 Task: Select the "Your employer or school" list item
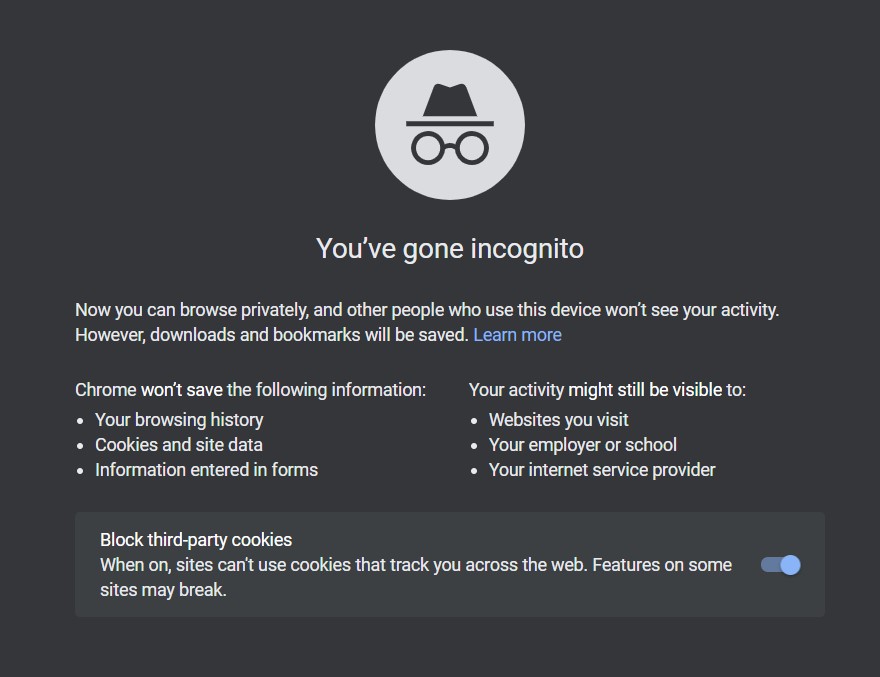click(x=582, y=445)
